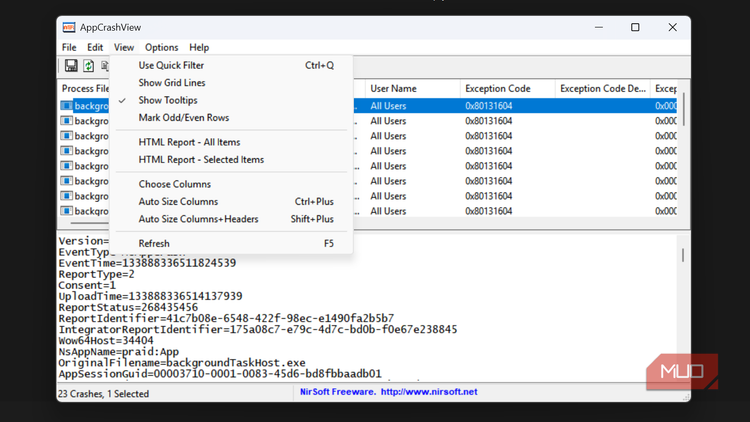Open Choose Columns dialog entry
This screenshot has height=422, width=750.
coord(232,184)
